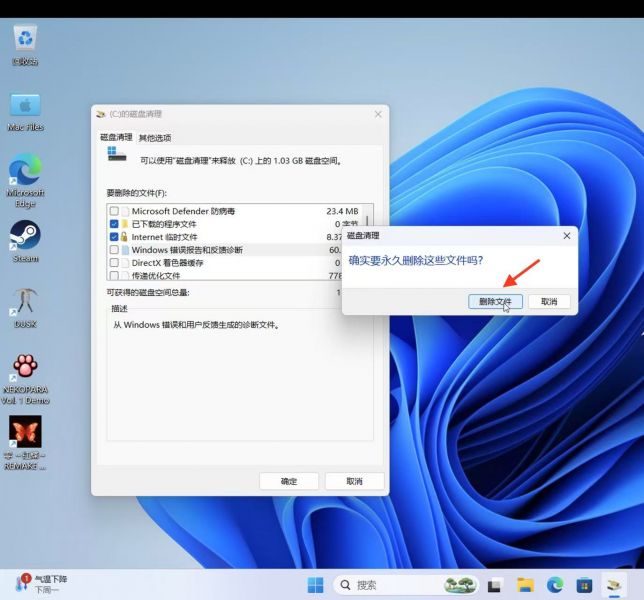
Task: Close the (C:)的磁盘清理 window
Action: [x=378, y=114]
